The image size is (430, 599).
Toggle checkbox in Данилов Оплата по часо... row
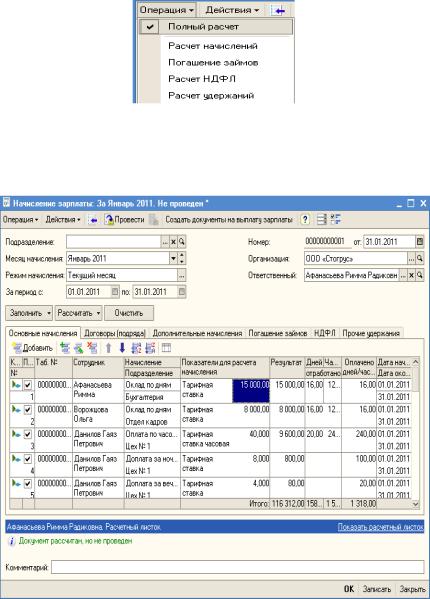click(27, 434)
